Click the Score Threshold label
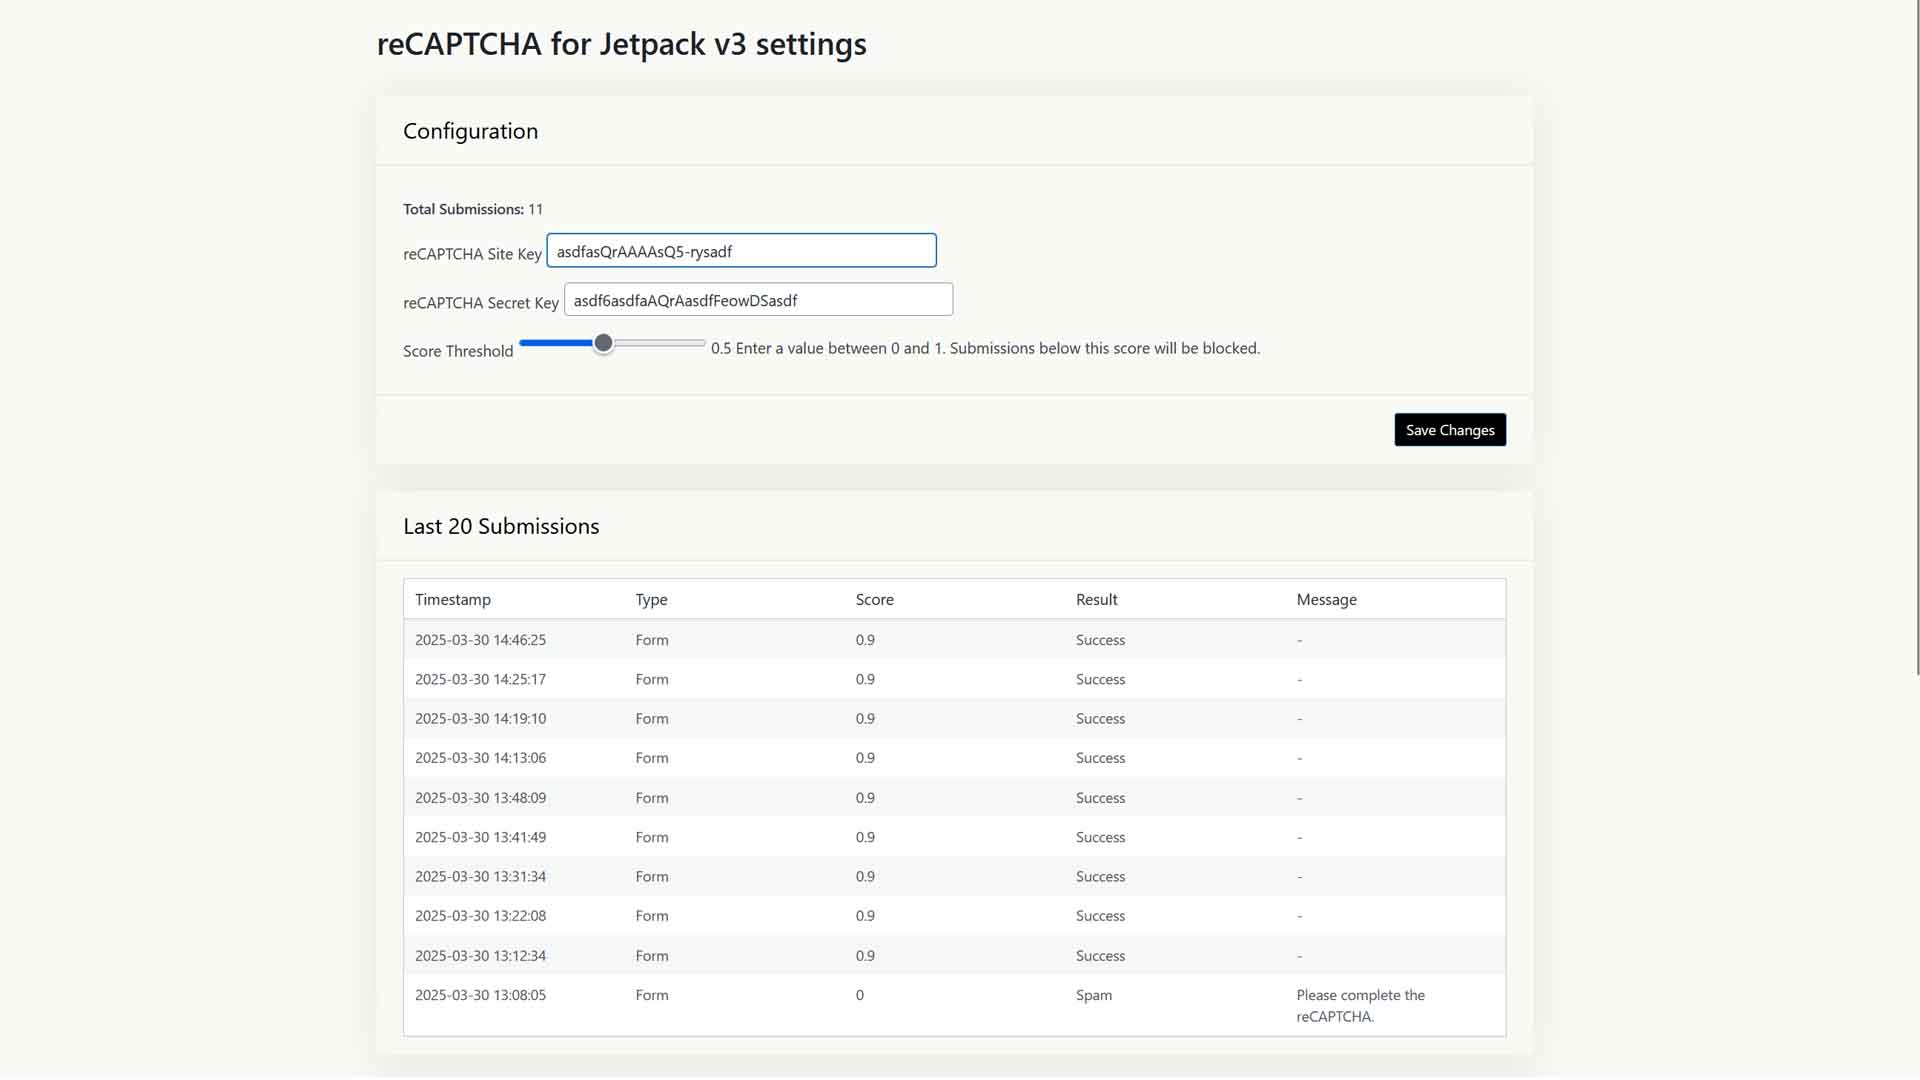The height and width of the screenshot is (1080, 1920). point(458,351)
